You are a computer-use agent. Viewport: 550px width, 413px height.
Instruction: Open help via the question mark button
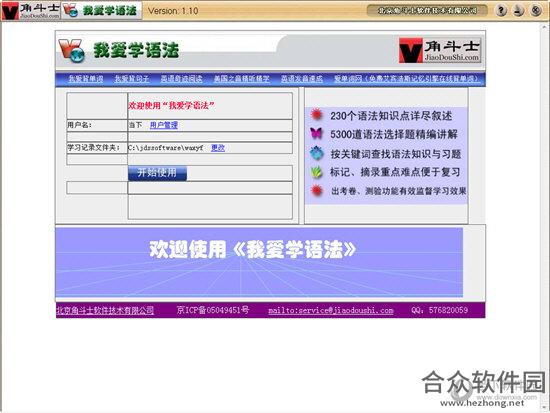[x=501, y=11]
